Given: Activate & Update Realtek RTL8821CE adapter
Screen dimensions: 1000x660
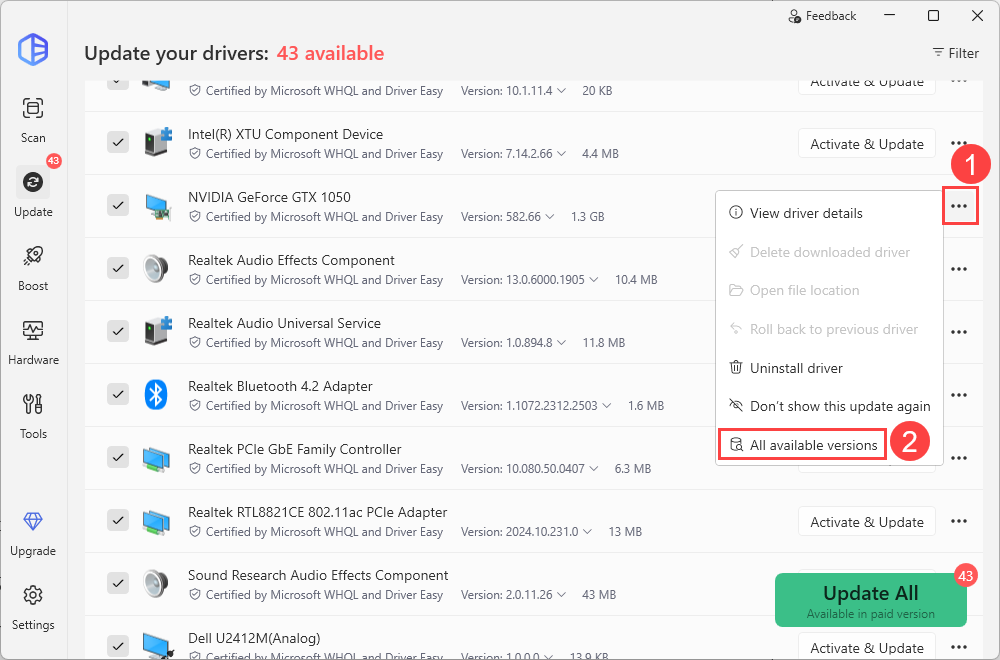Looking at the screenshot, I should tap(867, 522).
